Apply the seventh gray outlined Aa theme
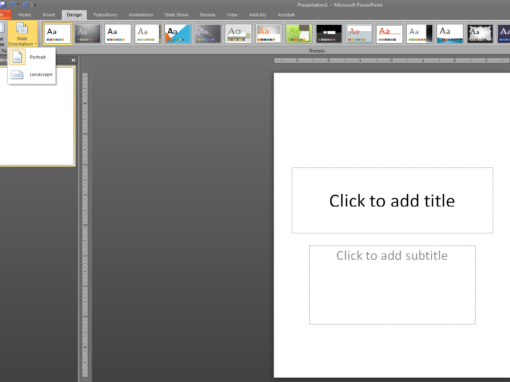The width and height of the screenshot is (510, 382). [x=238, y=34]
